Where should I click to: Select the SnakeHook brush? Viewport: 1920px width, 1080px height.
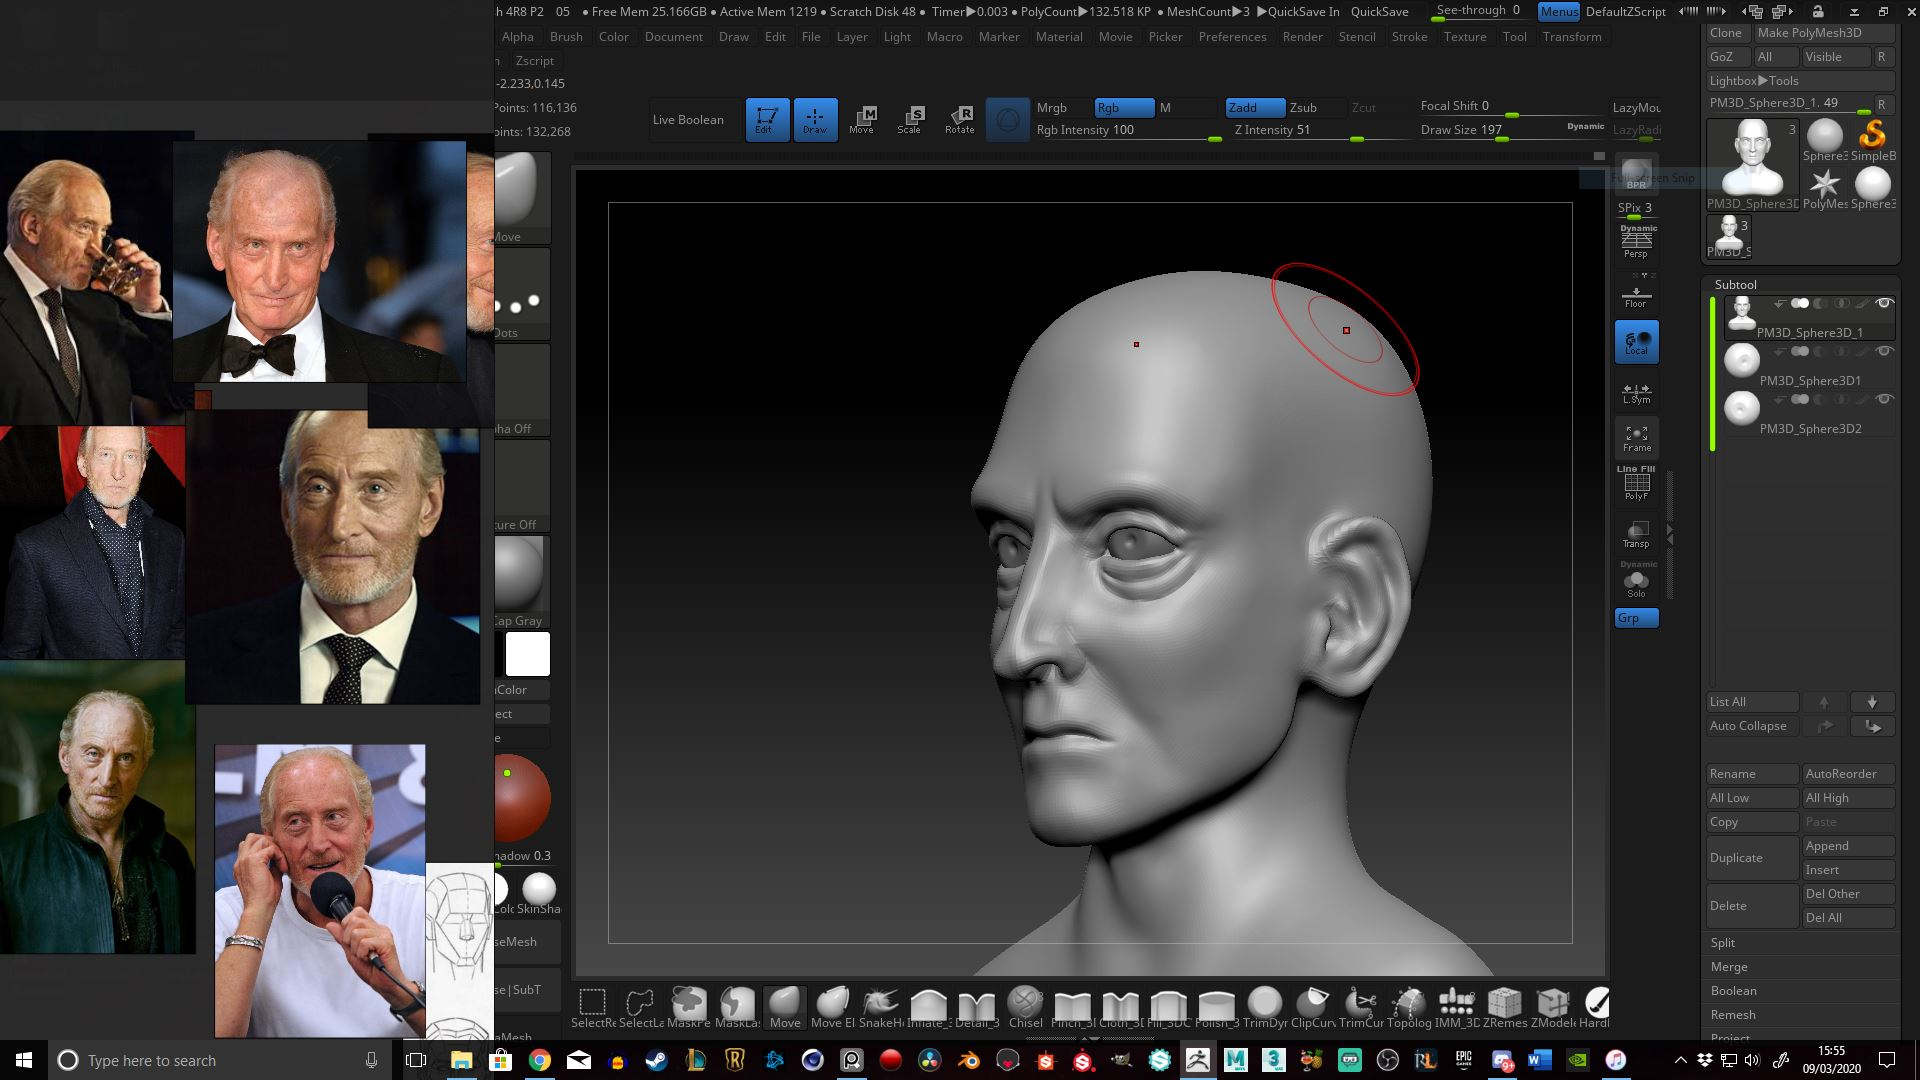click(881, 1007)
